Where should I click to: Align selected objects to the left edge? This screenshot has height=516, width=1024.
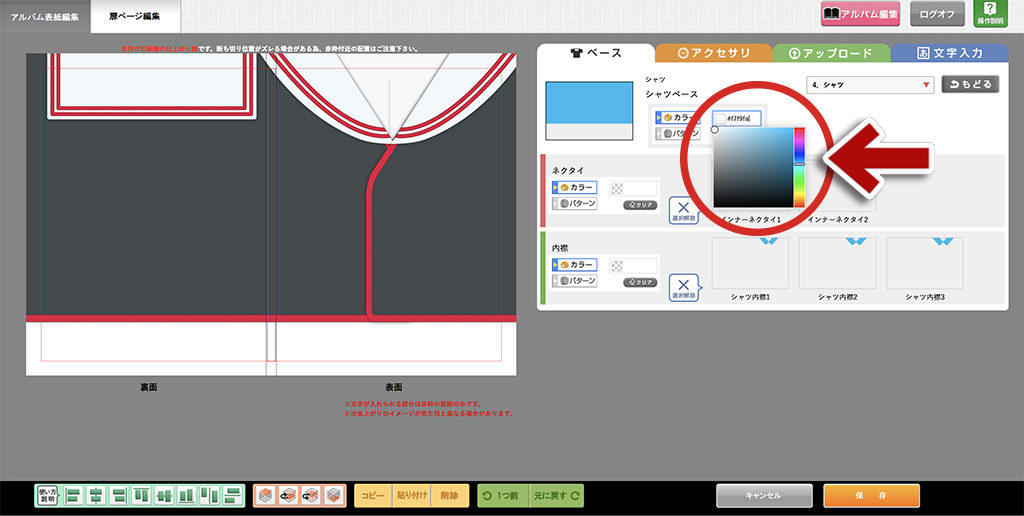click(x=75, y=496)
